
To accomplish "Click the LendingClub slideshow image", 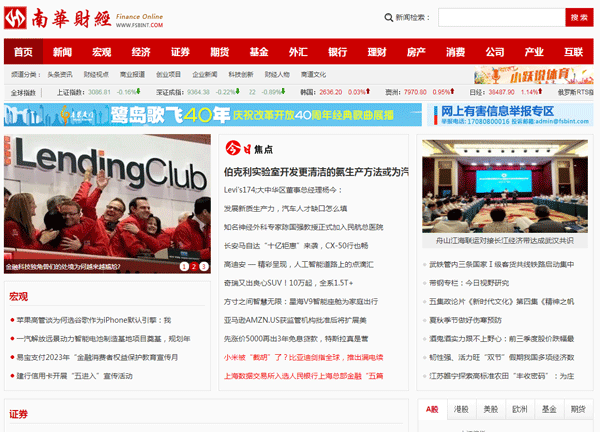I will [x=107, y=204].
